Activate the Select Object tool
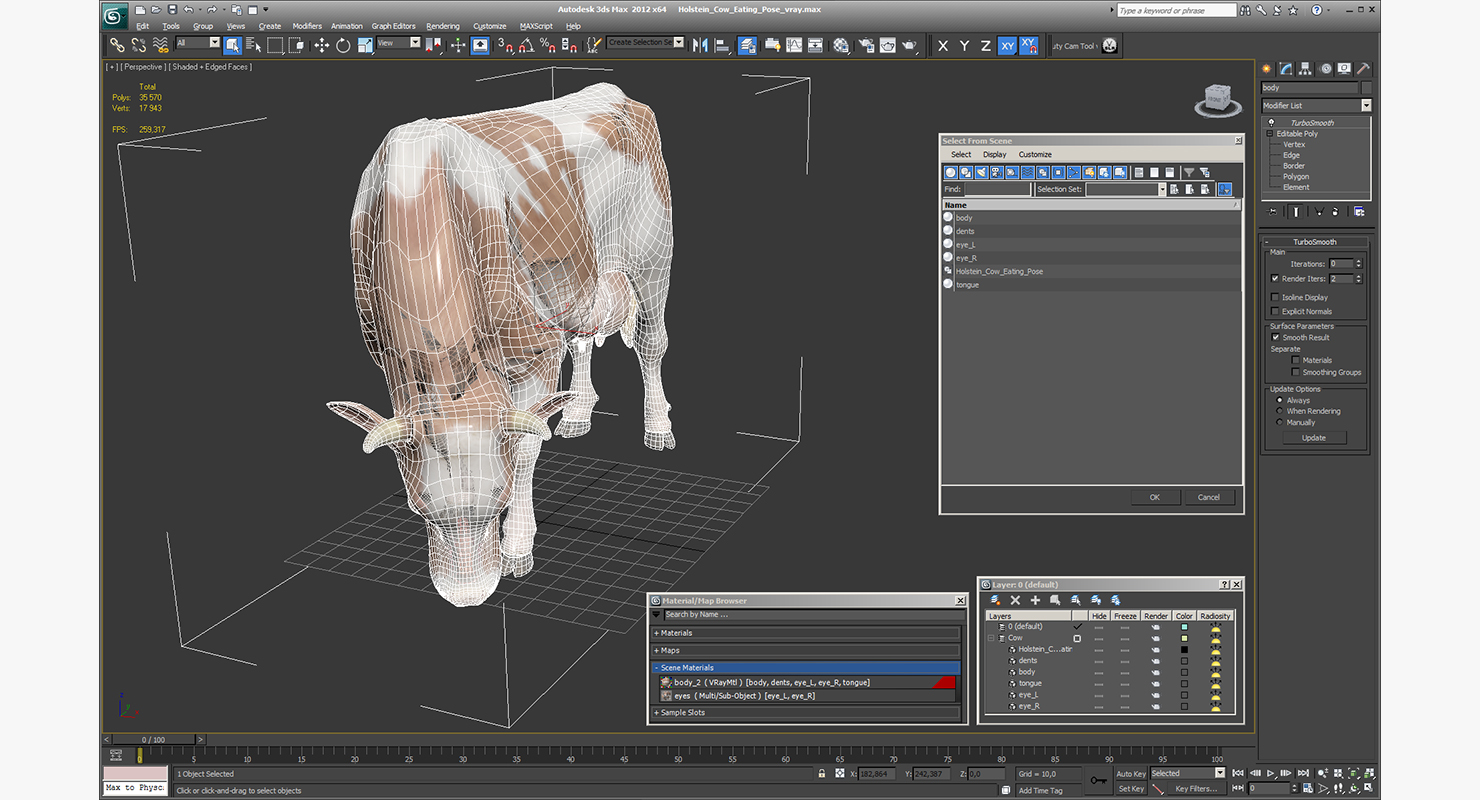Image resolution: width=1480 pixels, height=800 pixels. [232, 45]
